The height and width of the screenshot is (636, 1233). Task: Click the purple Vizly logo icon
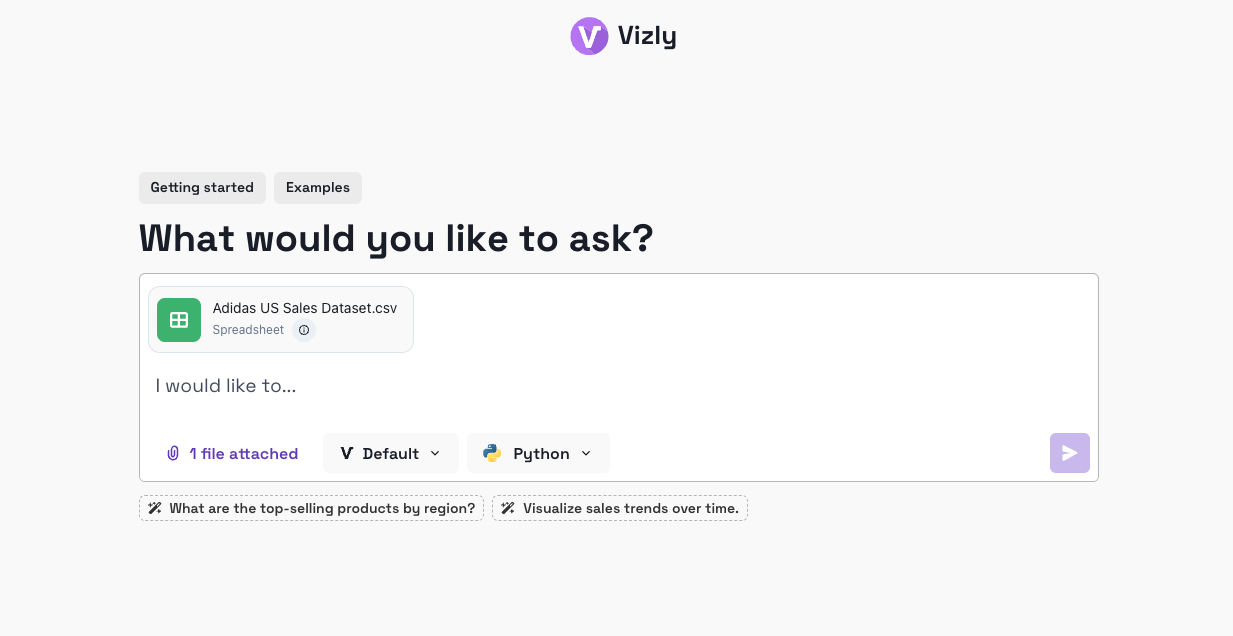(x=589, y=36)
